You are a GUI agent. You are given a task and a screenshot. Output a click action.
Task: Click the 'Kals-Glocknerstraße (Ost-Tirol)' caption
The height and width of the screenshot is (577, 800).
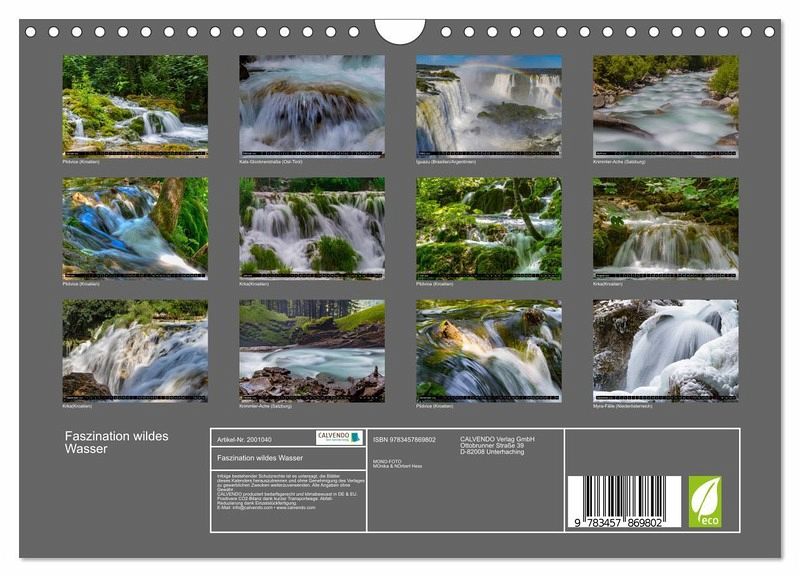tap(272, 161)
